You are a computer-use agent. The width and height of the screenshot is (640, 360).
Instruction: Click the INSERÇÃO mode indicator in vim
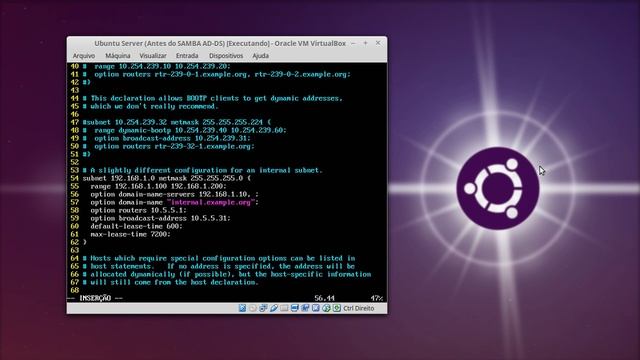(x=95, y=298)
